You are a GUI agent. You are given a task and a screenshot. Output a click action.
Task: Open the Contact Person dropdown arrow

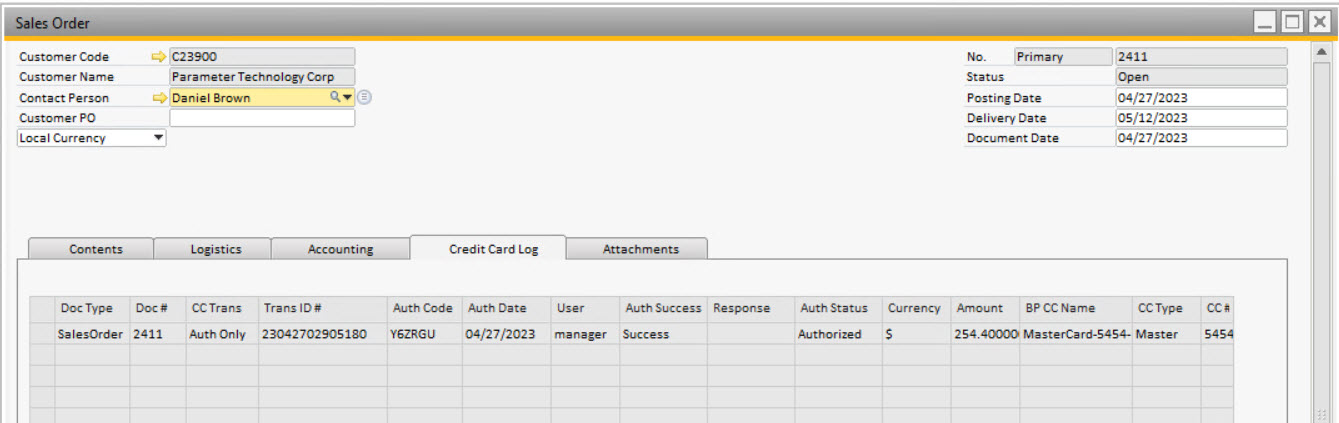tap(348, 97)
